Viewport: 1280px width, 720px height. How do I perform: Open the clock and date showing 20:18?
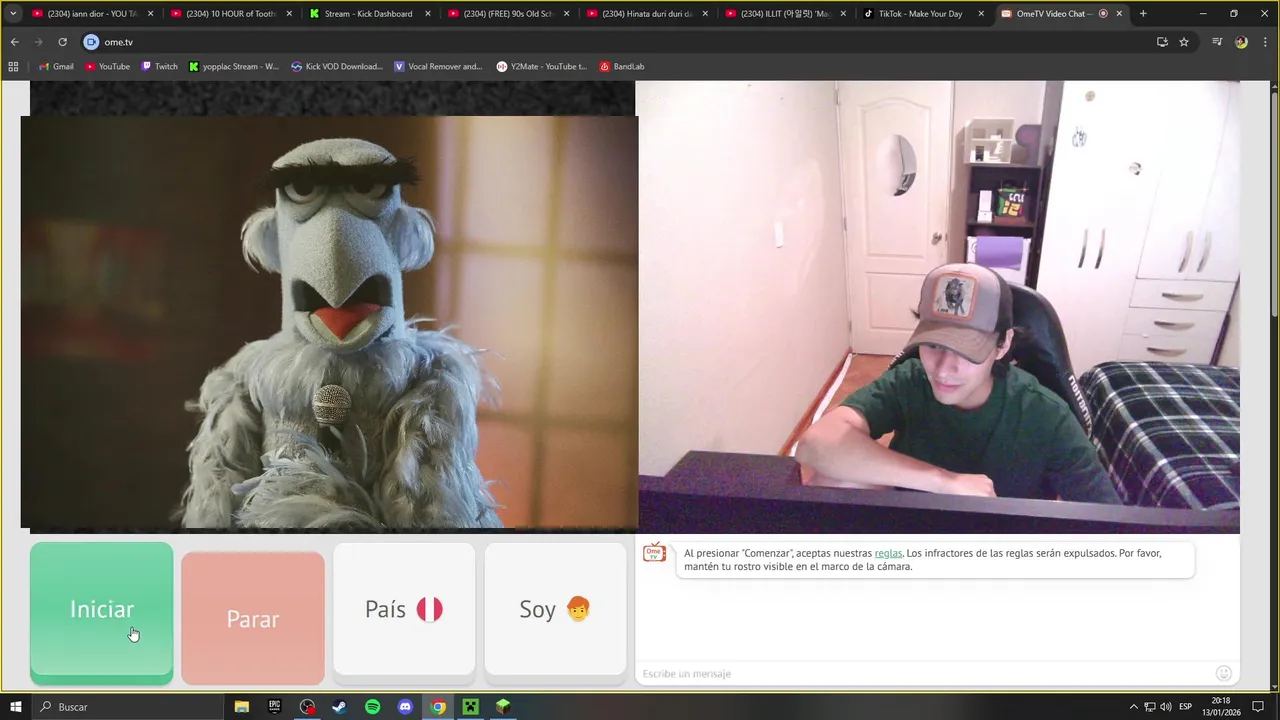pos(1220,707)
